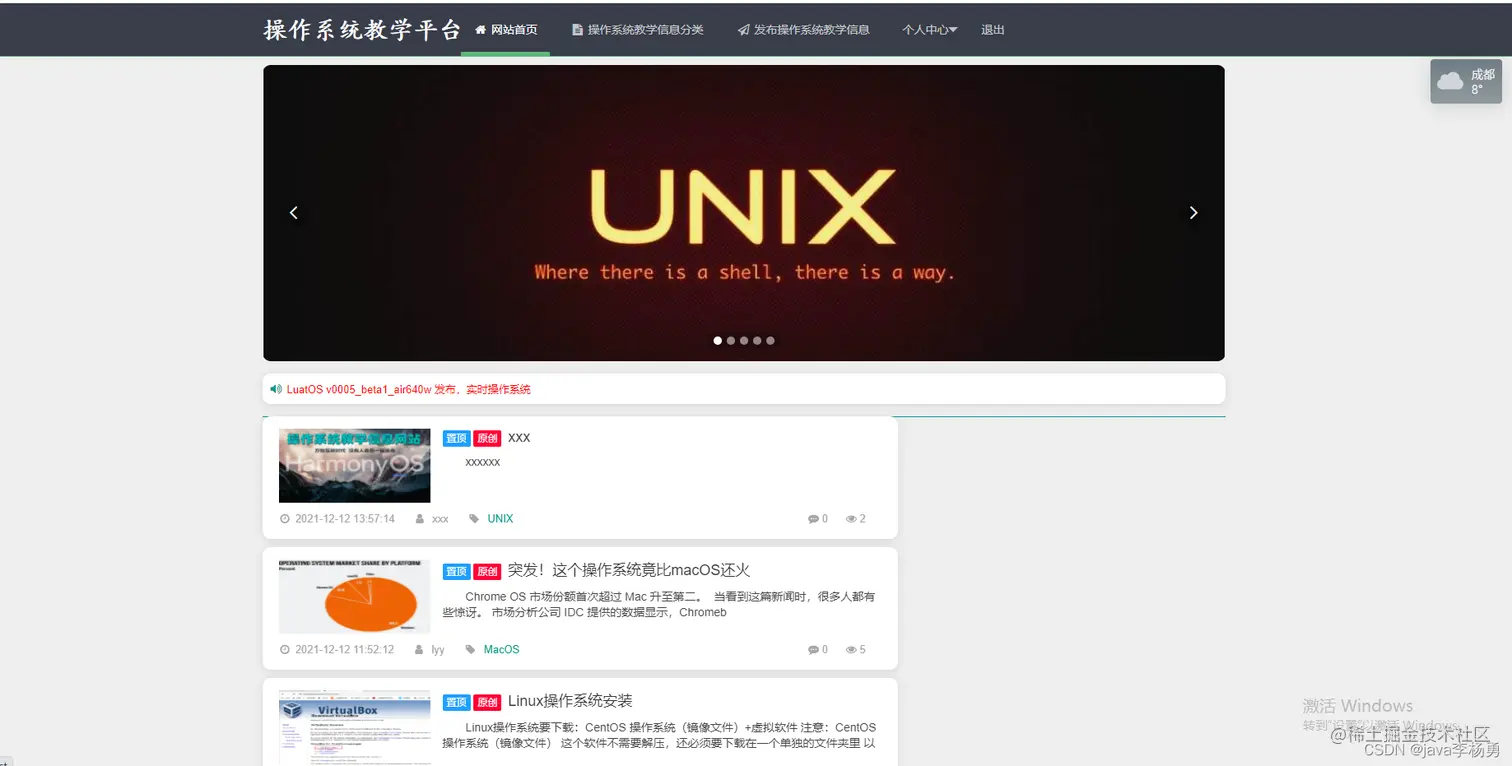
Task: Click user icon beside author xxx
Action: 420,519
